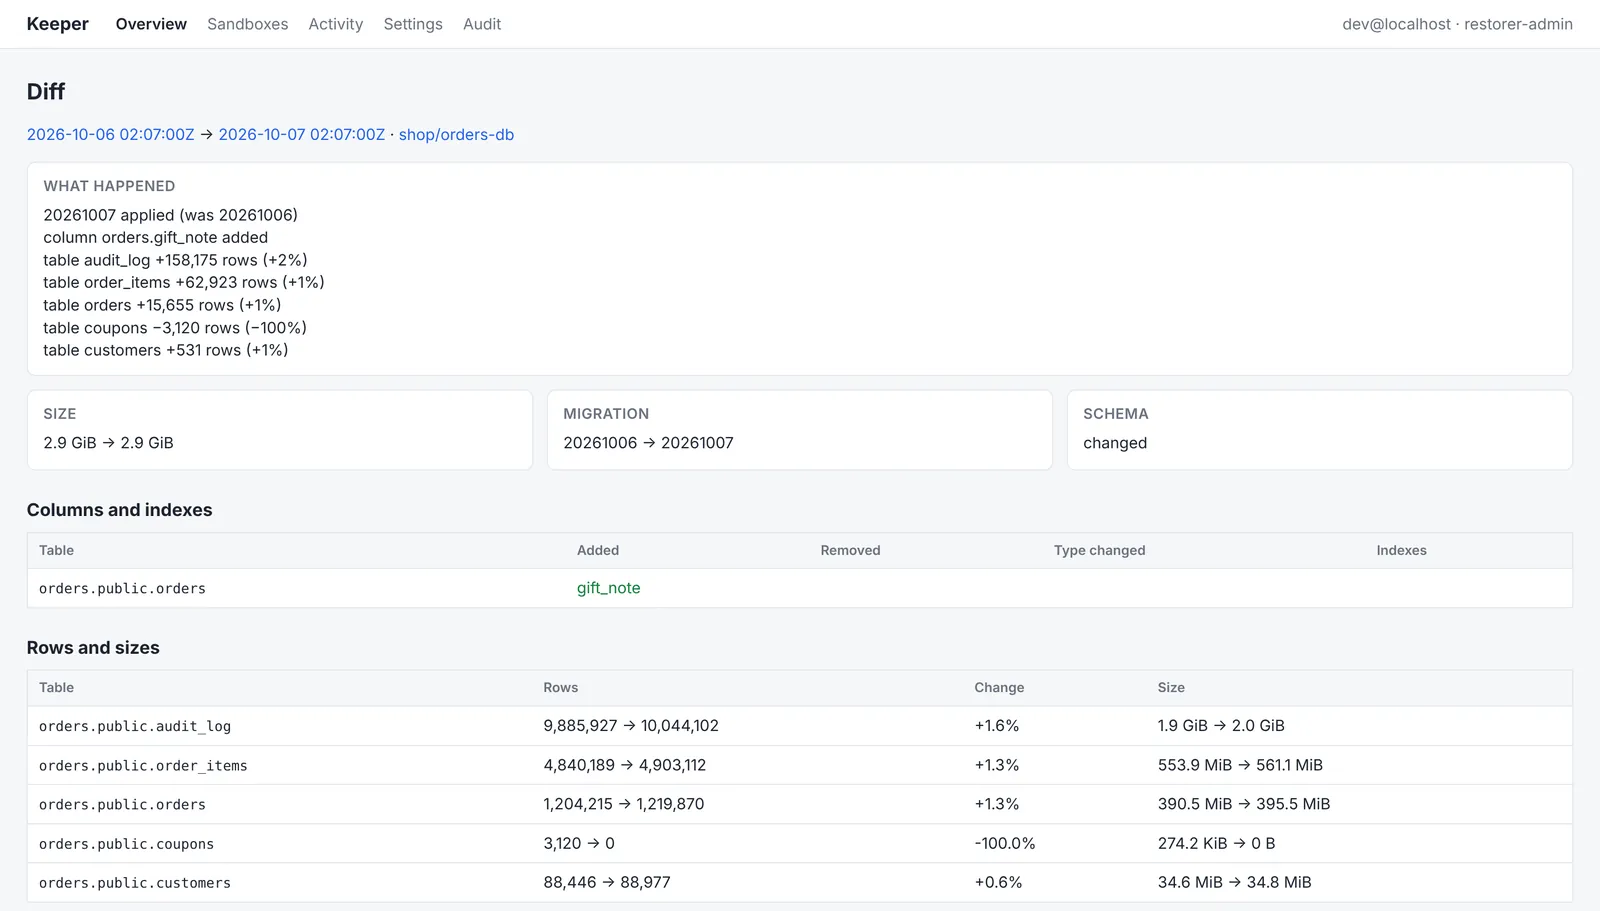Open the 2026-10-07 02:07:00Z snapshot link
1600x911 pixels.
click(302, 135)
